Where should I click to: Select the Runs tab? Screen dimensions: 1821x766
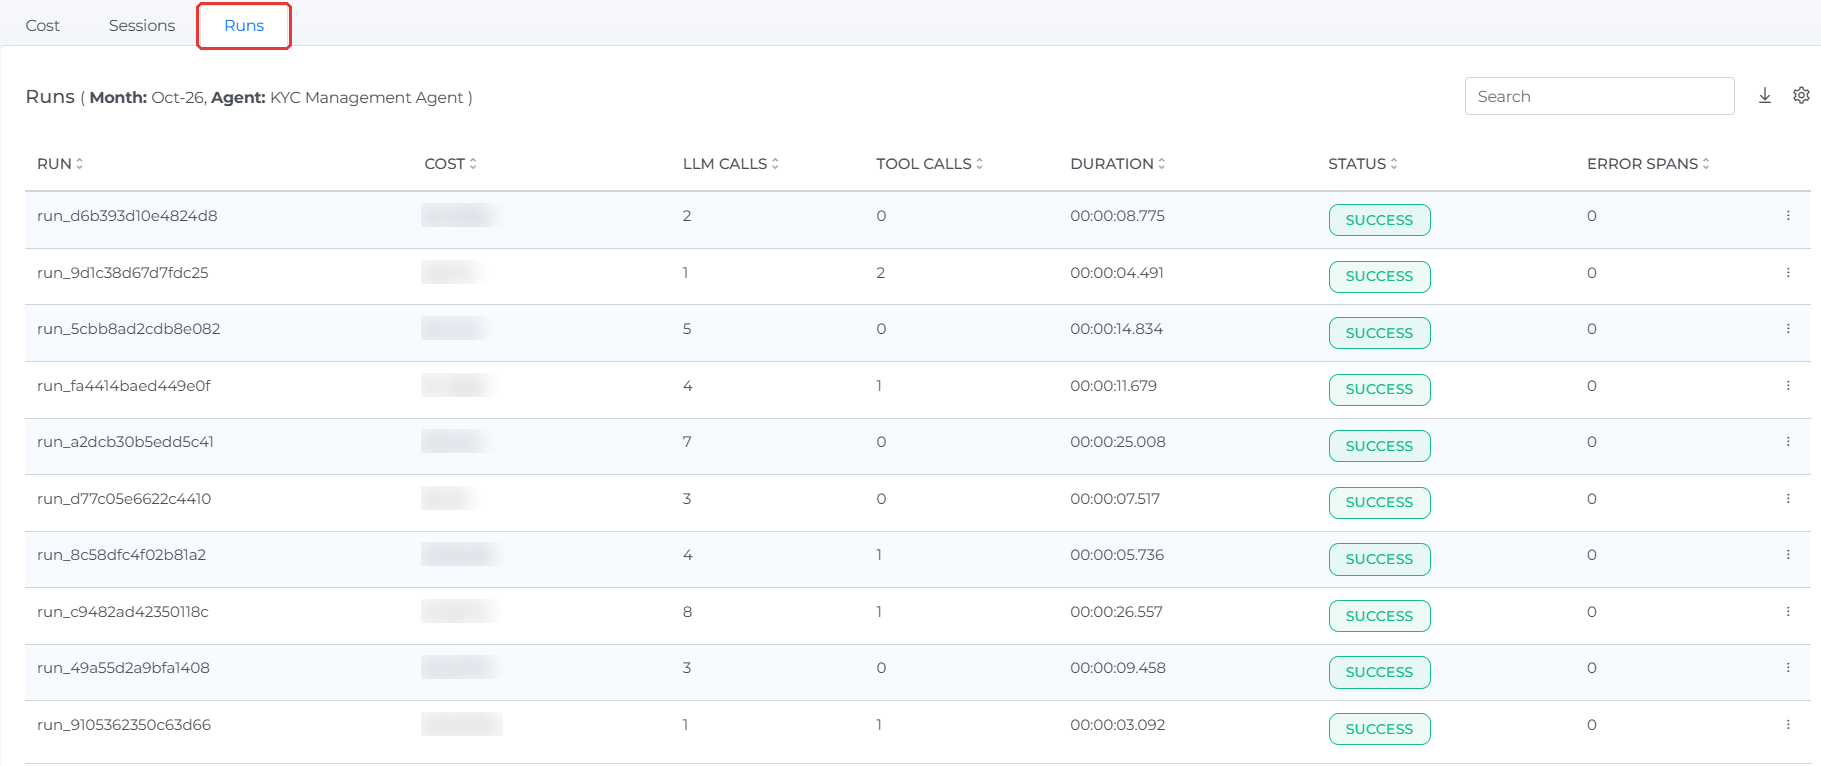pos(244,26)
